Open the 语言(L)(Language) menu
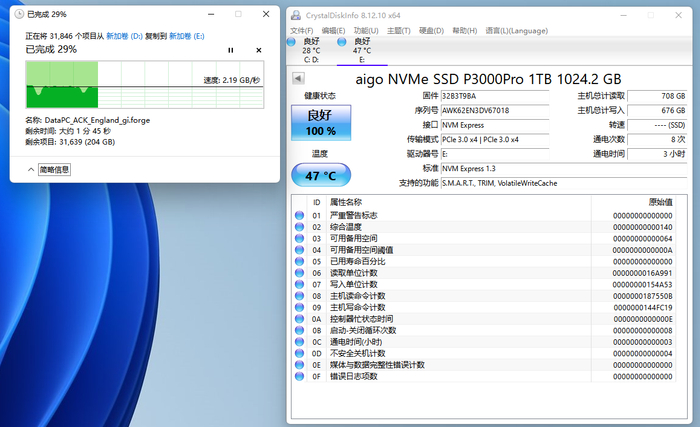The height and width of the screenshot is (427, 700). pyautogui.click(x=517, y=30)
